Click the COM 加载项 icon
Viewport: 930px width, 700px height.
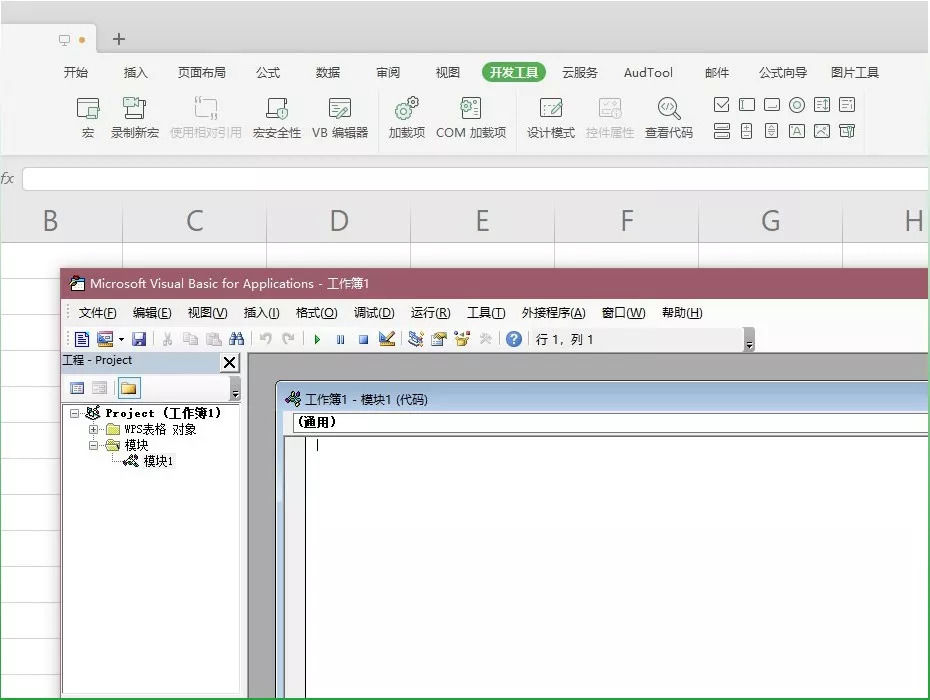tap(470, 110)
